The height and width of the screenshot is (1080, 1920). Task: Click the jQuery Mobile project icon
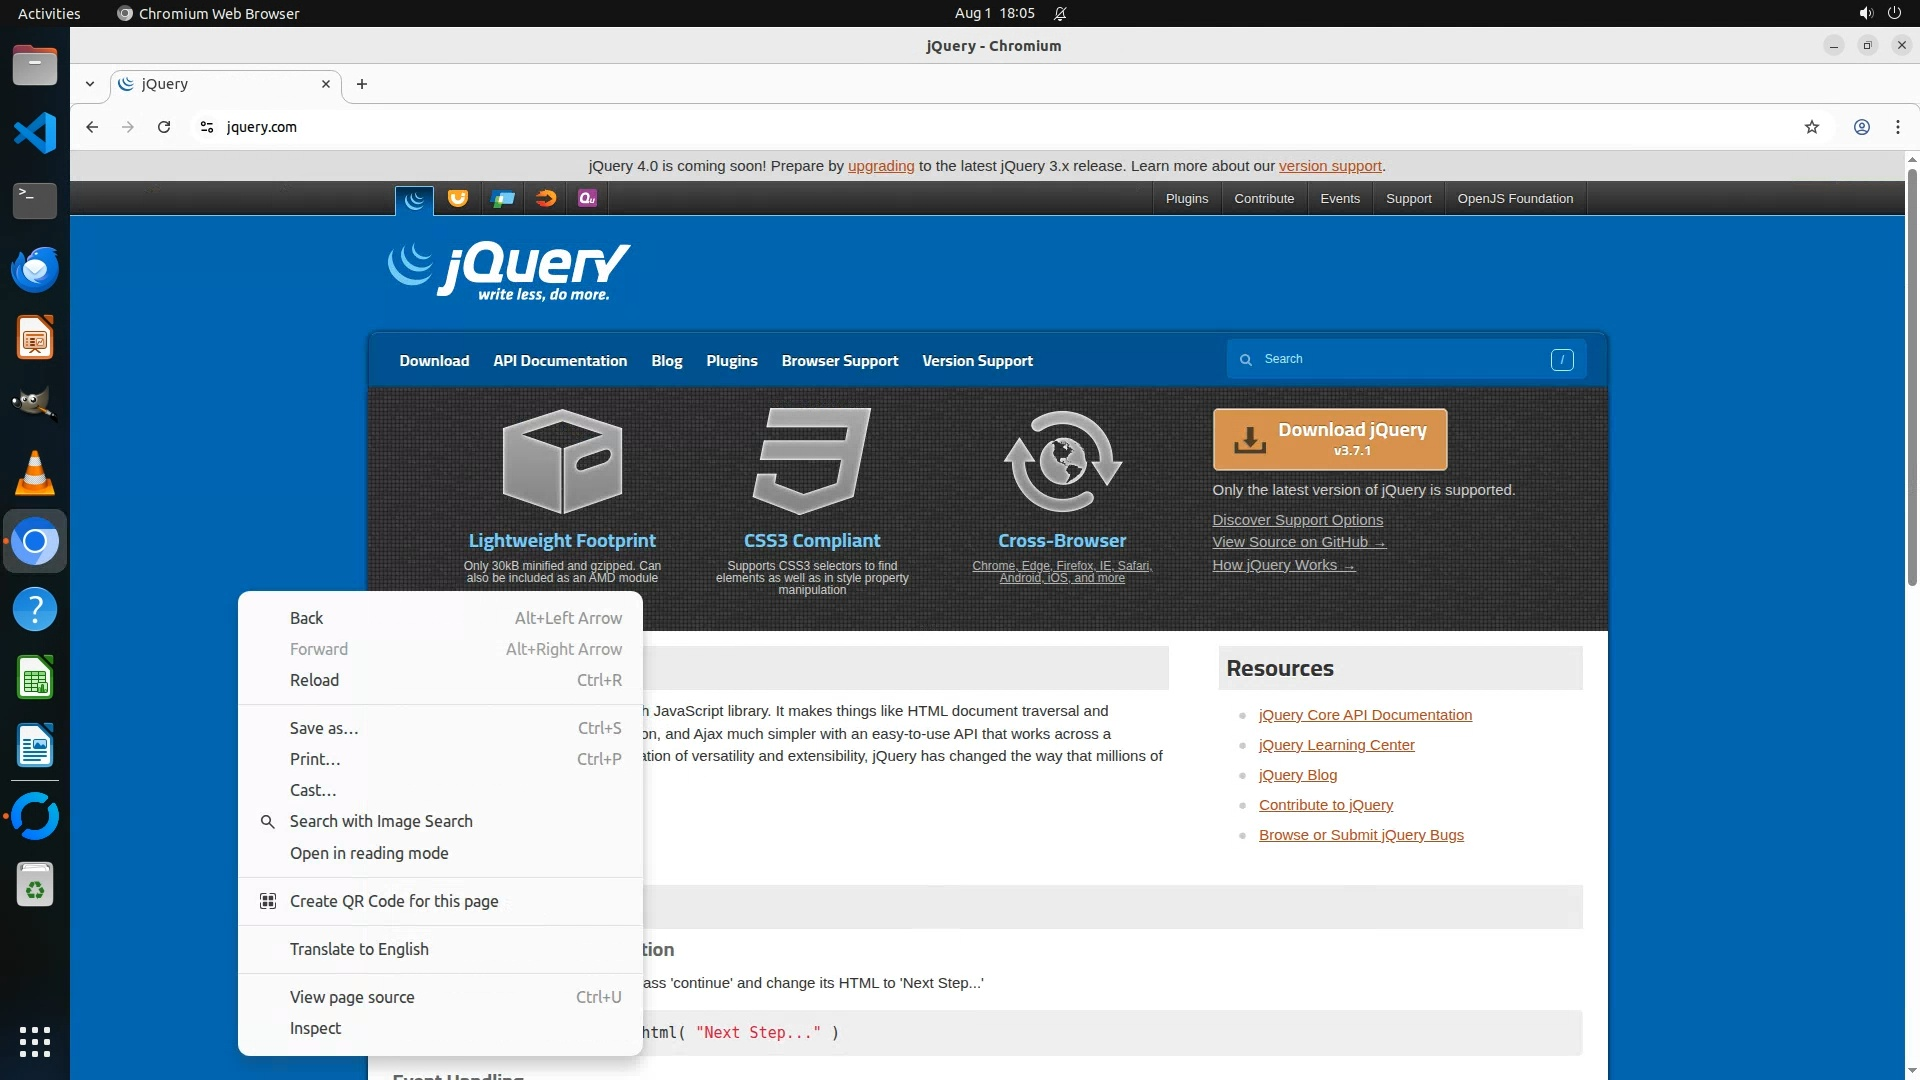(502, 198)
